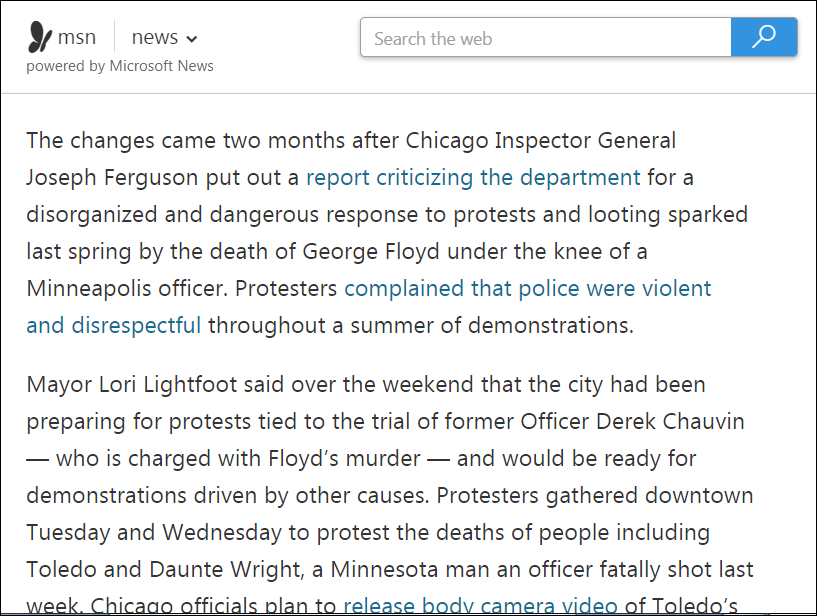The image size is (817, 616).
Task: Click the 'msn' wordmark text
Action: tap(78, 38)
